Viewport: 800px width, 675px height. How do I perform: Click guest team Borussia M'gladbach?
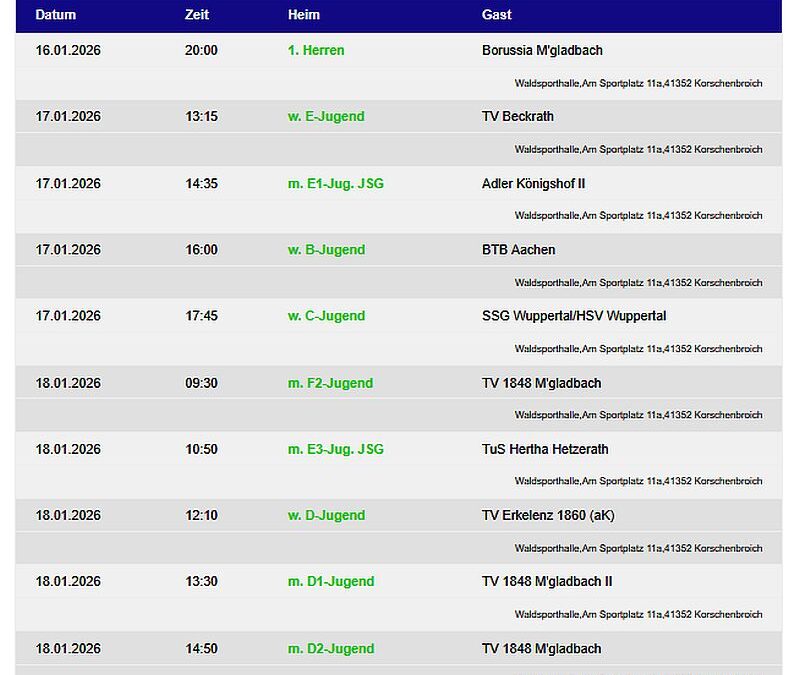pyautogui.click(x=542, y=50)
